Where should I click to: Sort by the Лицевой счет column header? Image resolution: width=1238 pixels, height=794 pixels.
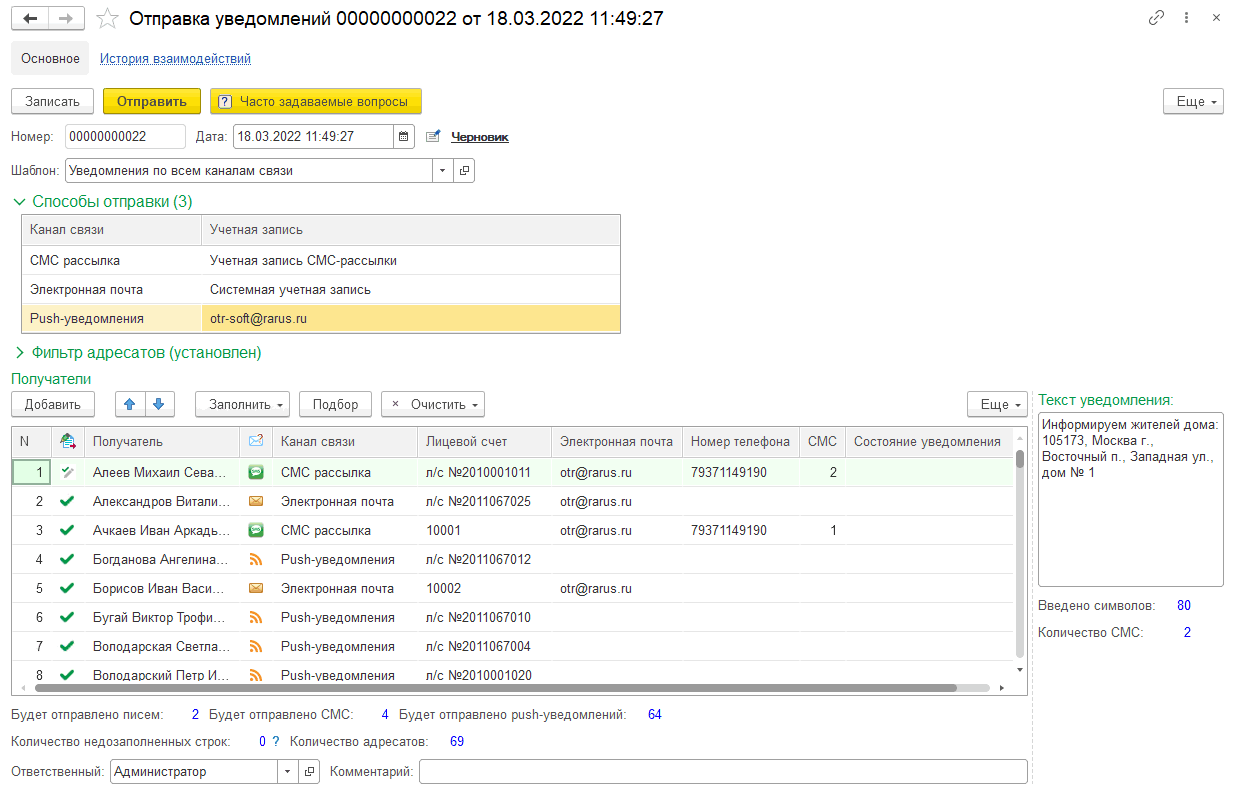[484, 441]
